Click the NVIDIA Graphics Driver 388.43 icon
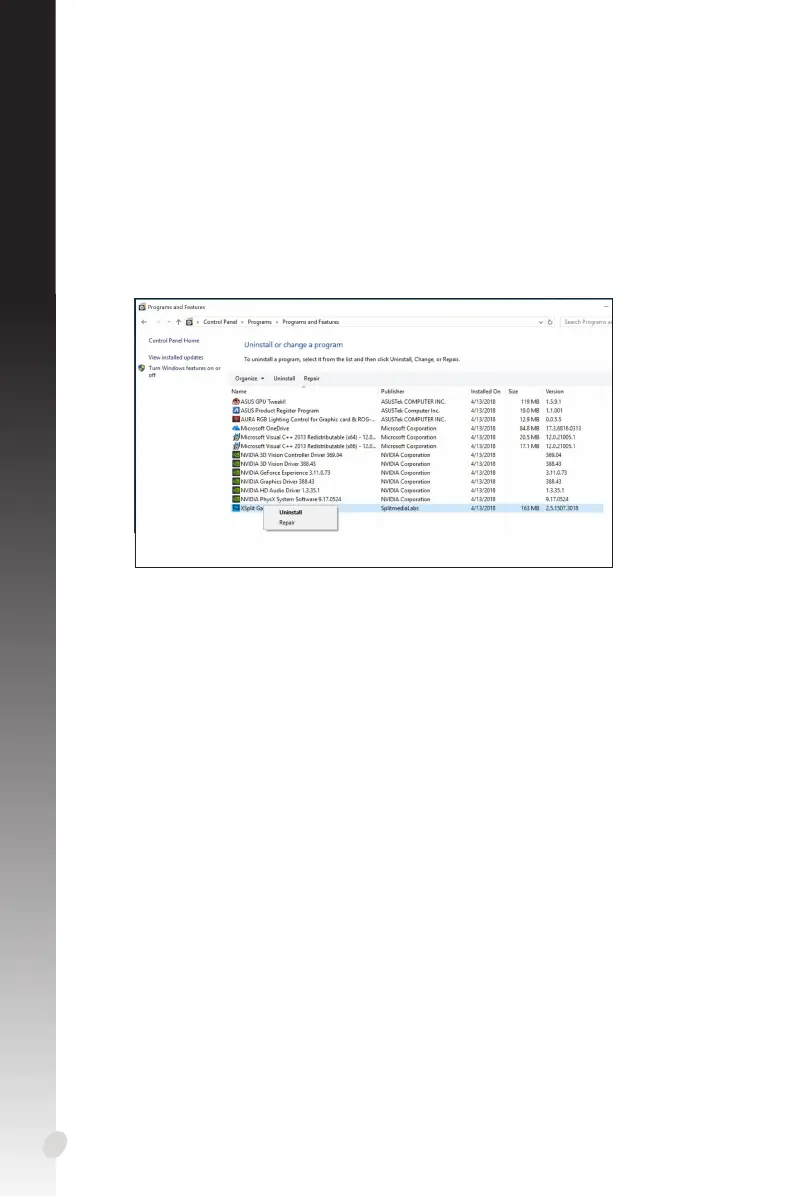 coord(236,481)
